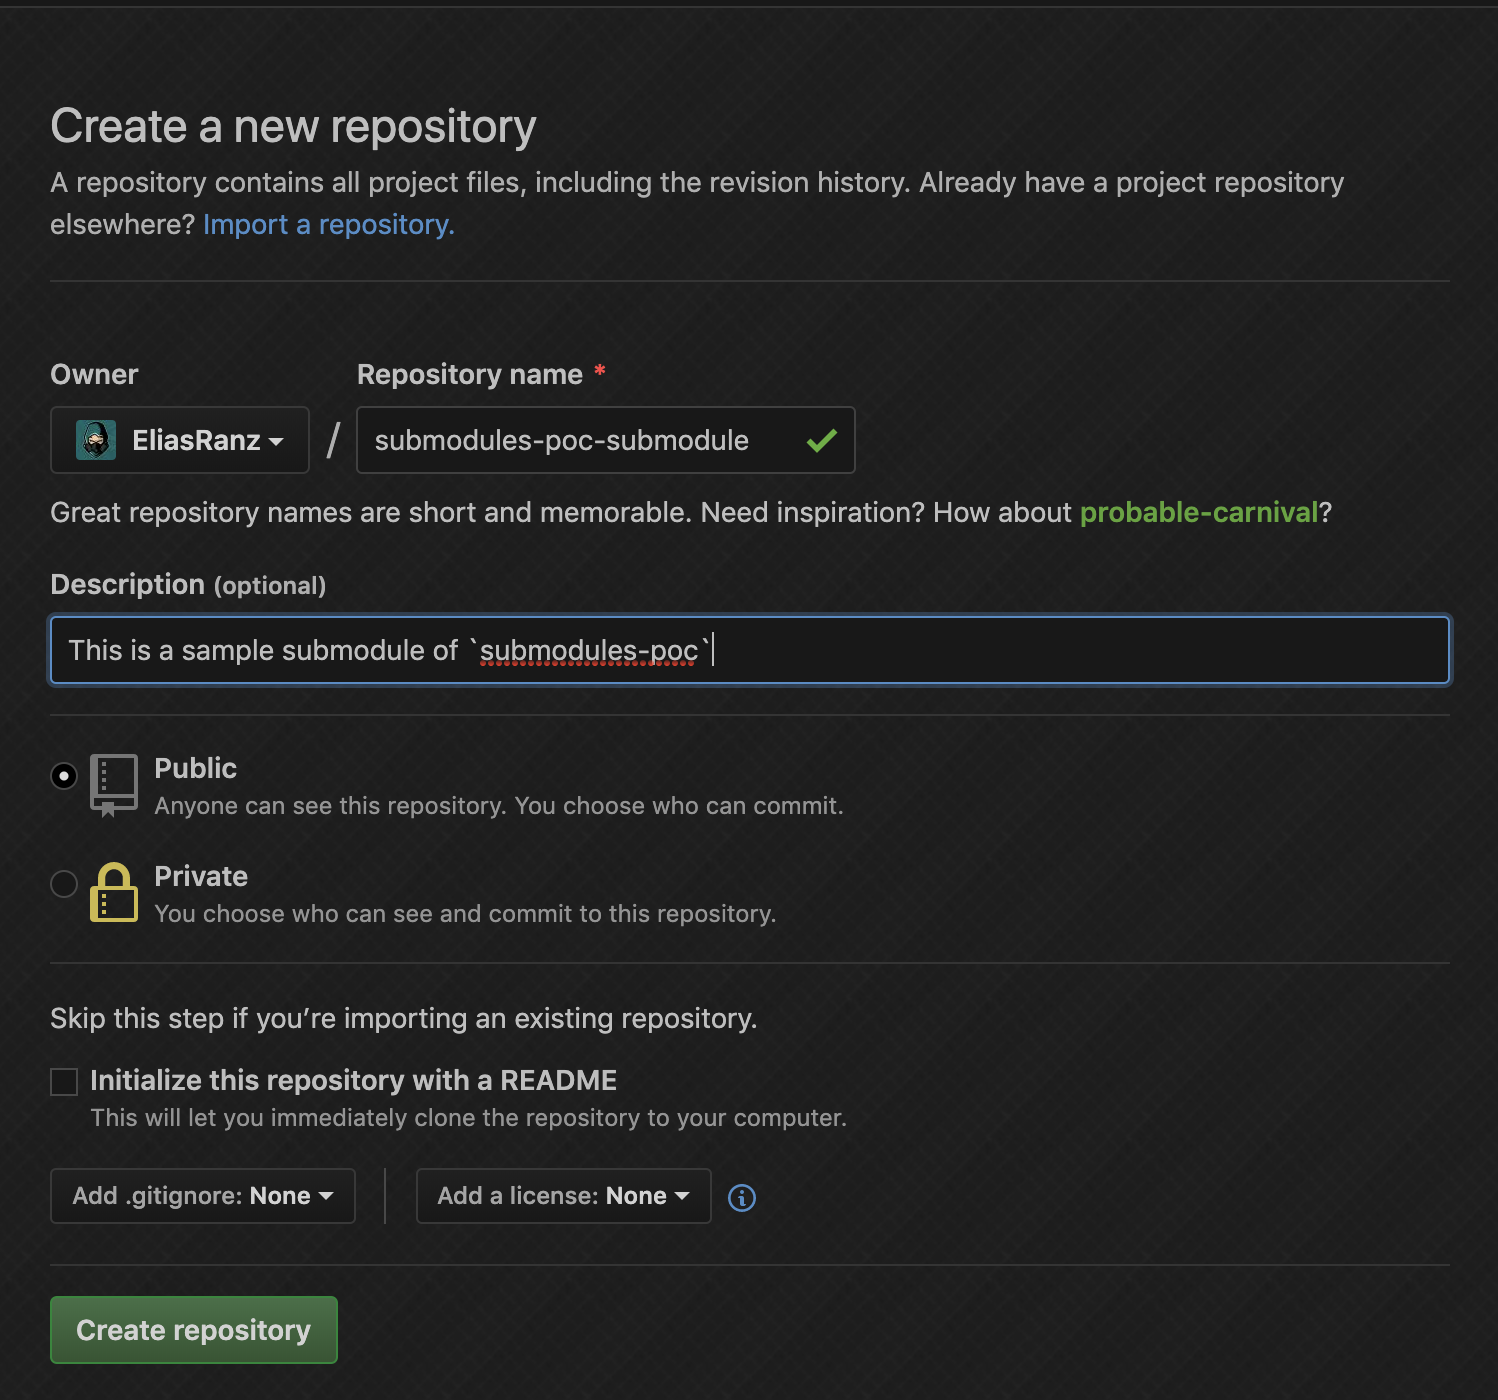
Task: Click the Initialize this repository with a README label
Action: point(354,1080)
